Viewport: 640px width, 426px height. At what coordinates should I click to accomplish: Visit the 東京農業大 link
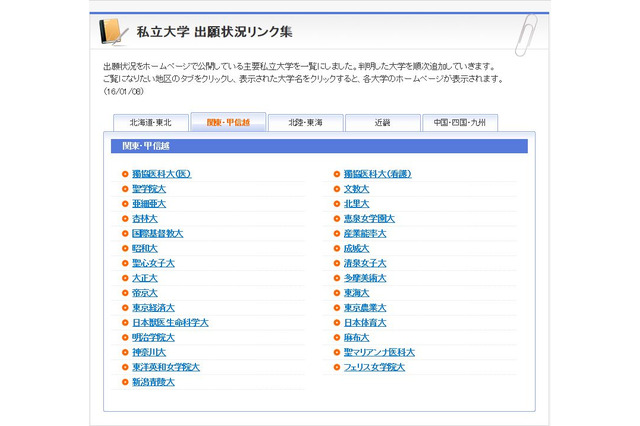point(365,308)
